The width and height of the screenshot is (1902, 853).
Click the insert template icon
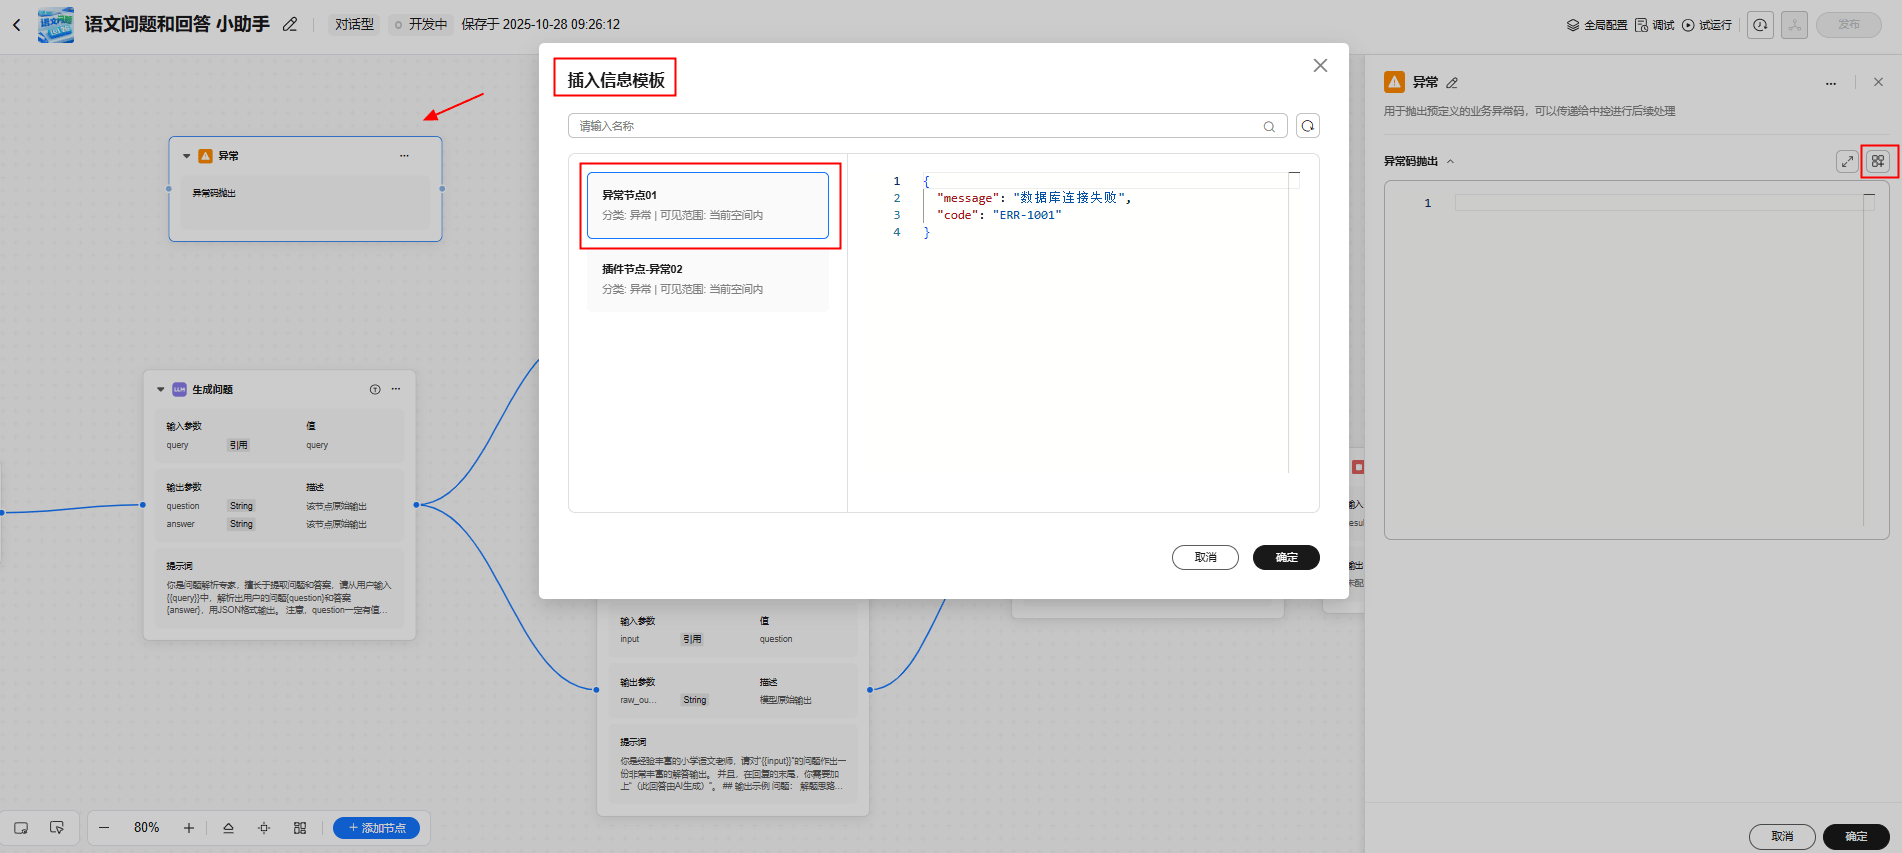click(1878, 161)
